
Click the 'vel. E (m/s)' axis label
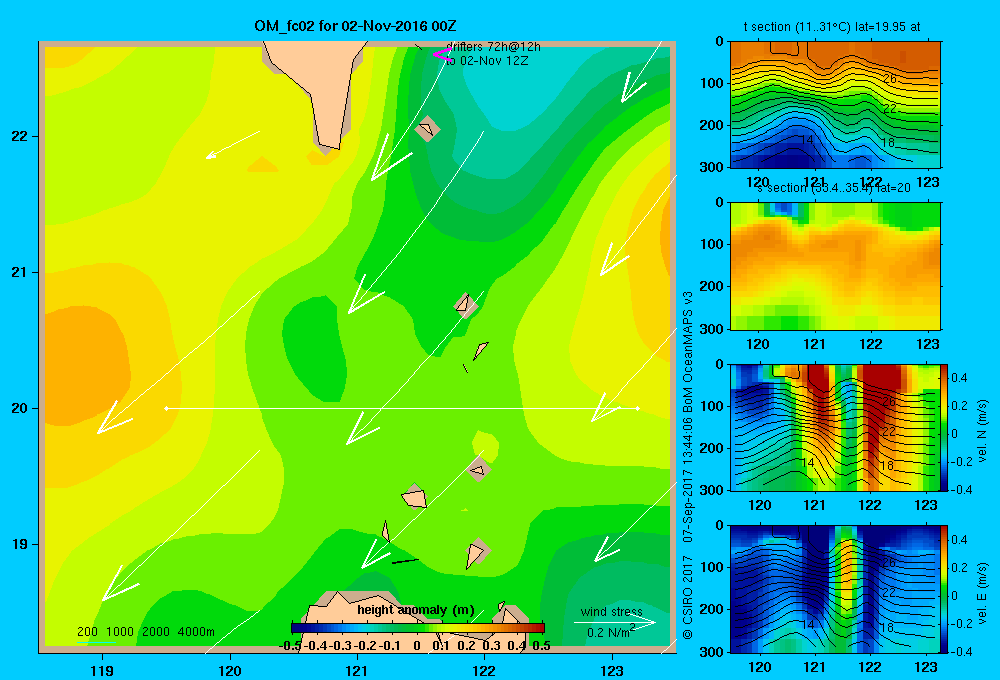tap(983, 593)
